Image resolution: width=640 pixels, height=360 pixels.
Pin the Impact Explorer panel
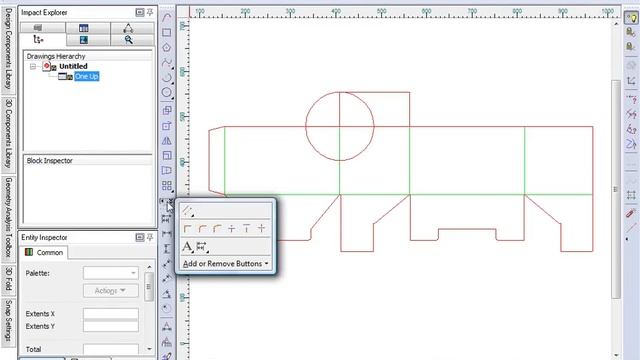(x=150, y=13)
